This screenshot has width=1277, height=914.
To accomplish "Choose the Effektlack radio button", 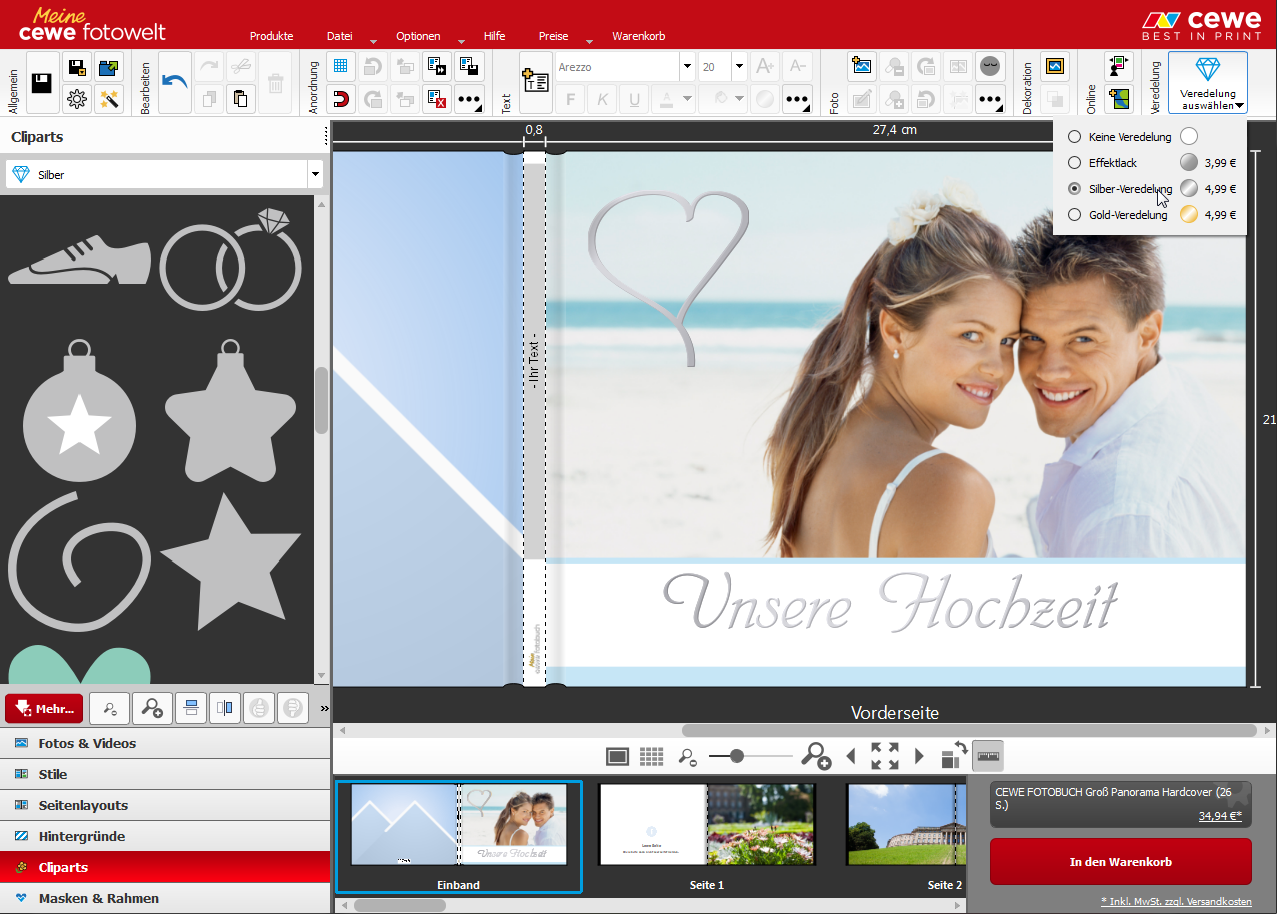I will (x=1074, y=163).
